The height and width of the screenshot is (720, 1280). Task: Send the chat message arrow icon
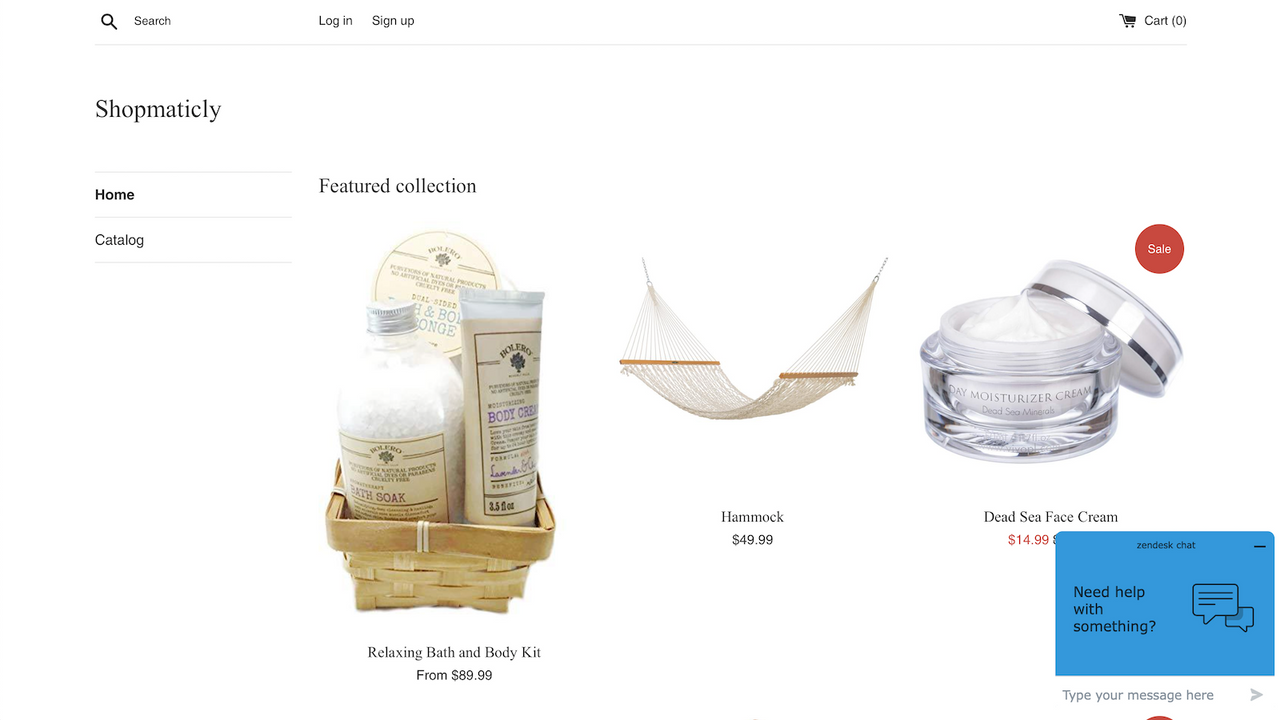[1256, 695]
